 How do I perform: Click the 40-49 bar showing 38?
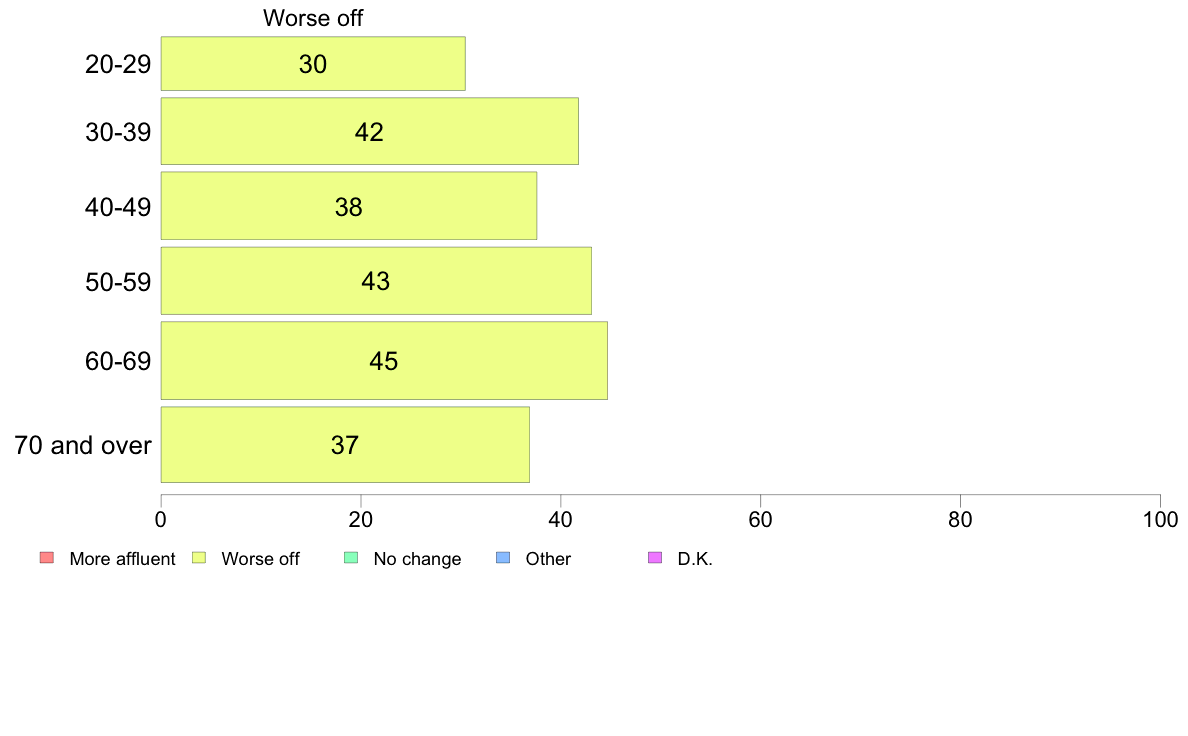pos(349,206)
